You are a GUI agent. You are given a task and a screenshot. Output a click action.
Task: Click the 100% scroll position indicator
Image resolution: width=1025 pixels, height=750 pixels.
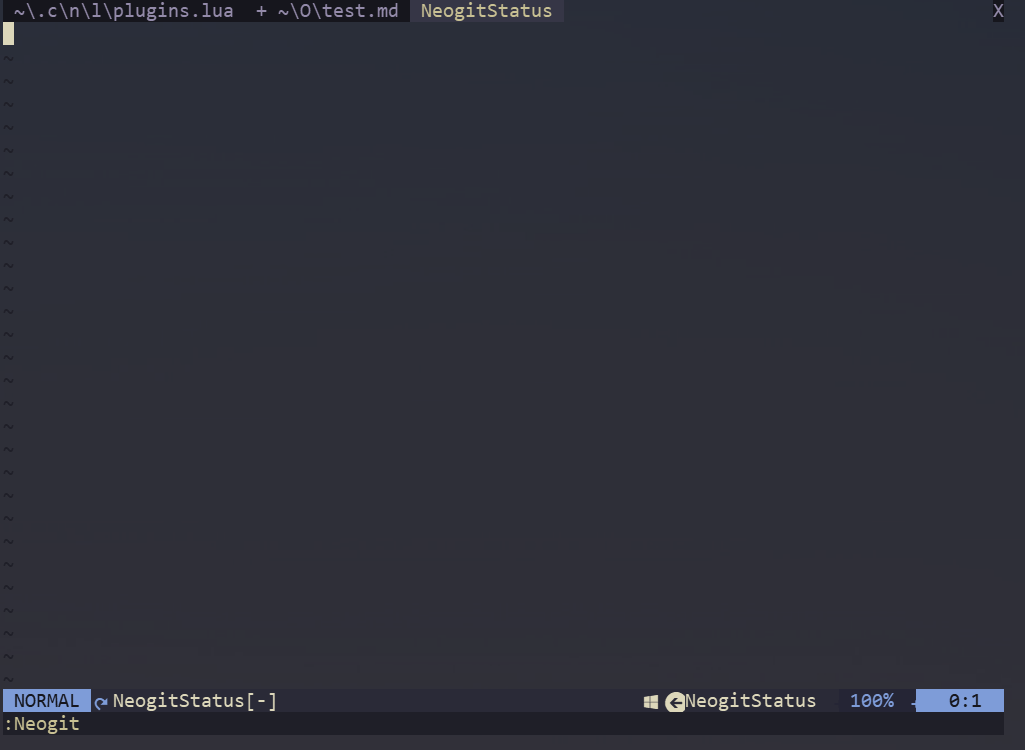point(870,700)
